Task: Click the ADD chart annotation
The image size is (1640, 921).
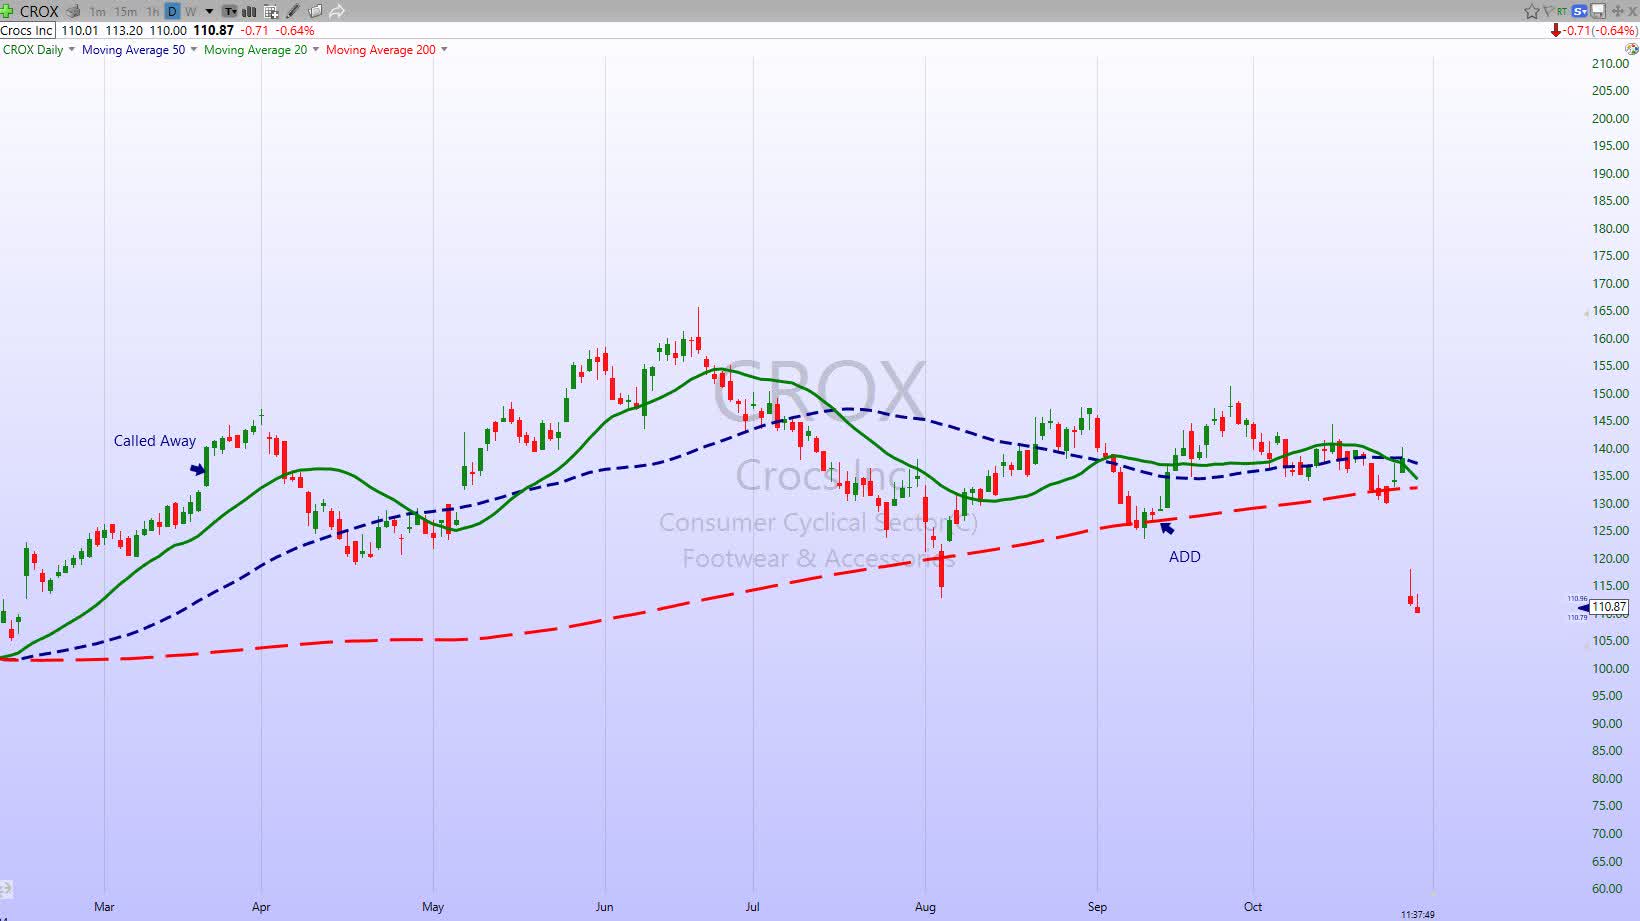Action: tap(1185, 557)
